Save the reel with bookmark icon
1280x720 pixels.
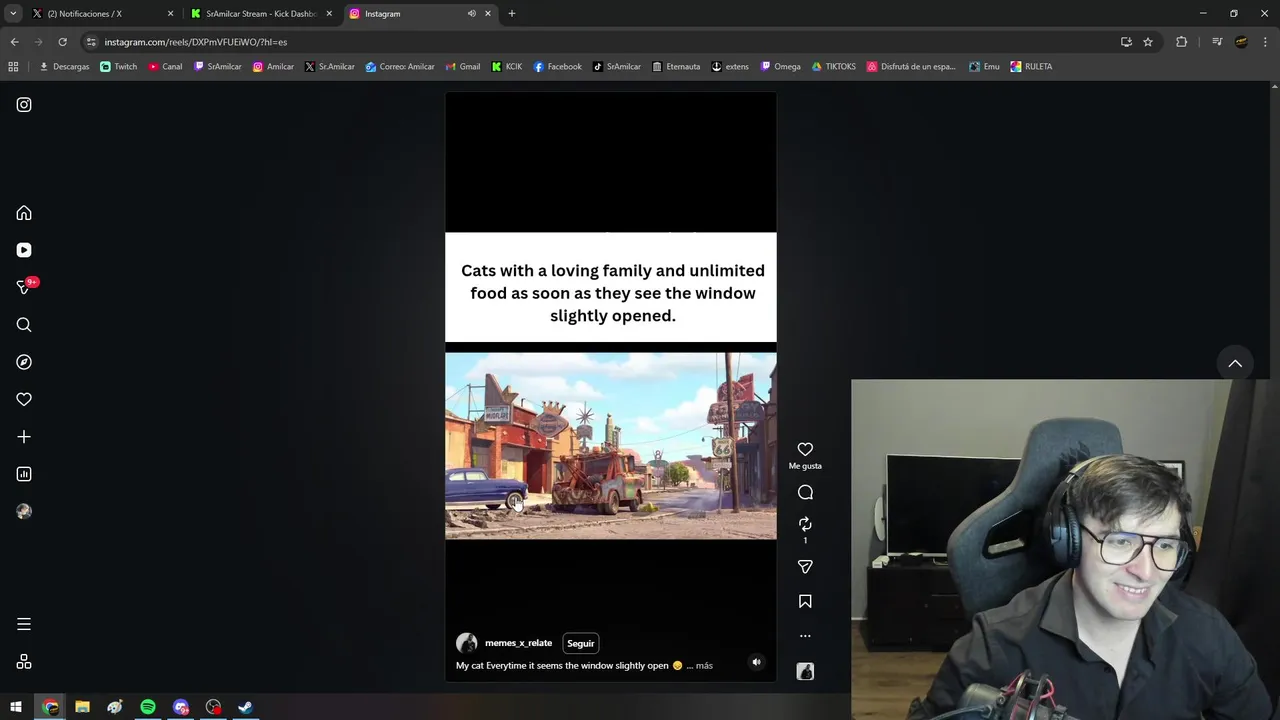coord(805,601)
